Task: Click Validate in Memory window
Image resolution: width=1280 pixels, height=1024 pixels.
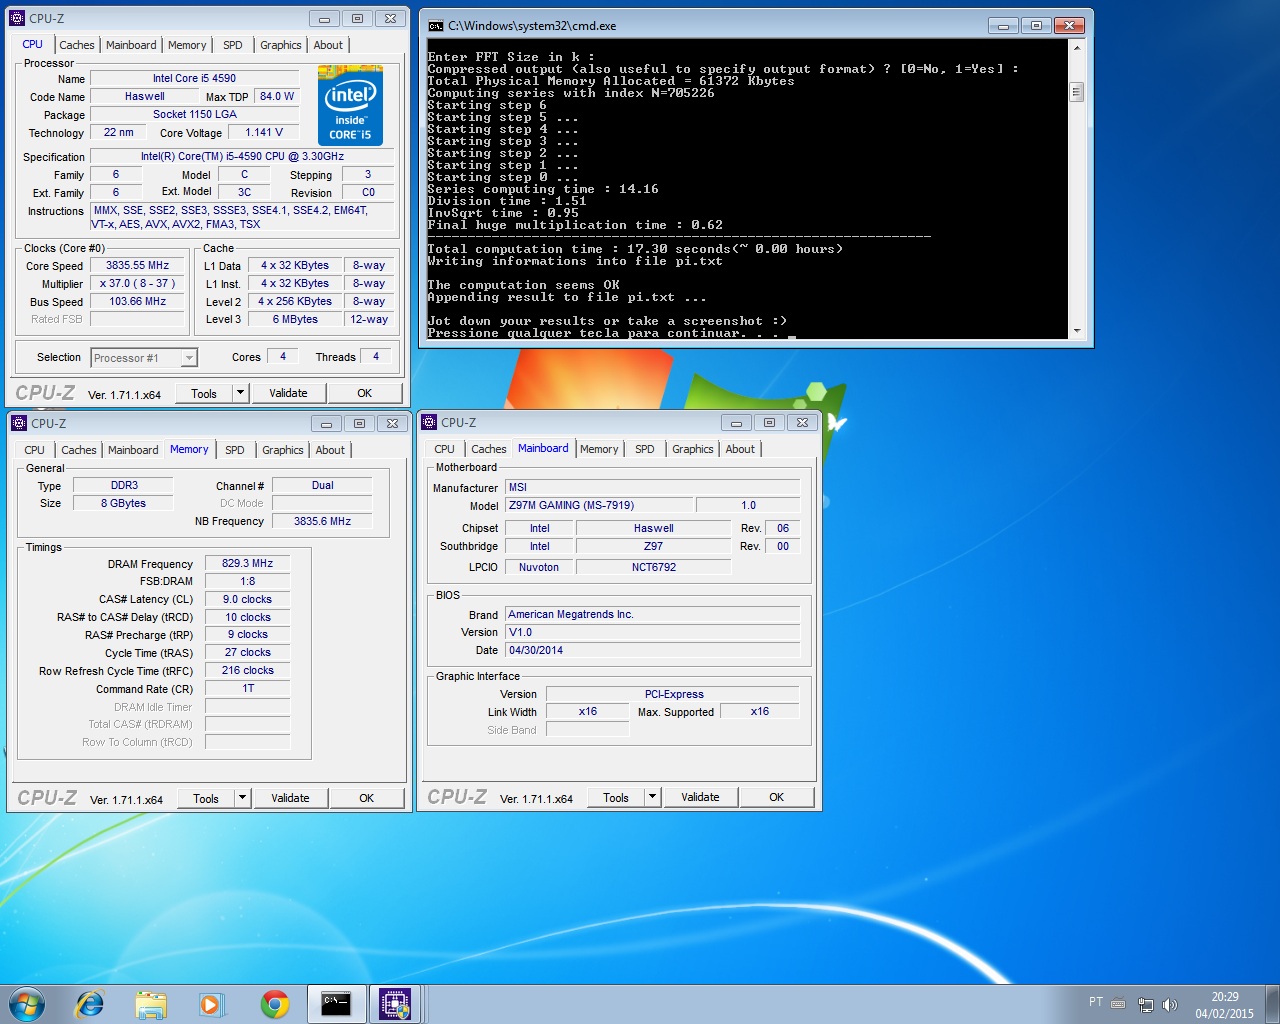Action: pyautogui.click(x=290, y=798)
